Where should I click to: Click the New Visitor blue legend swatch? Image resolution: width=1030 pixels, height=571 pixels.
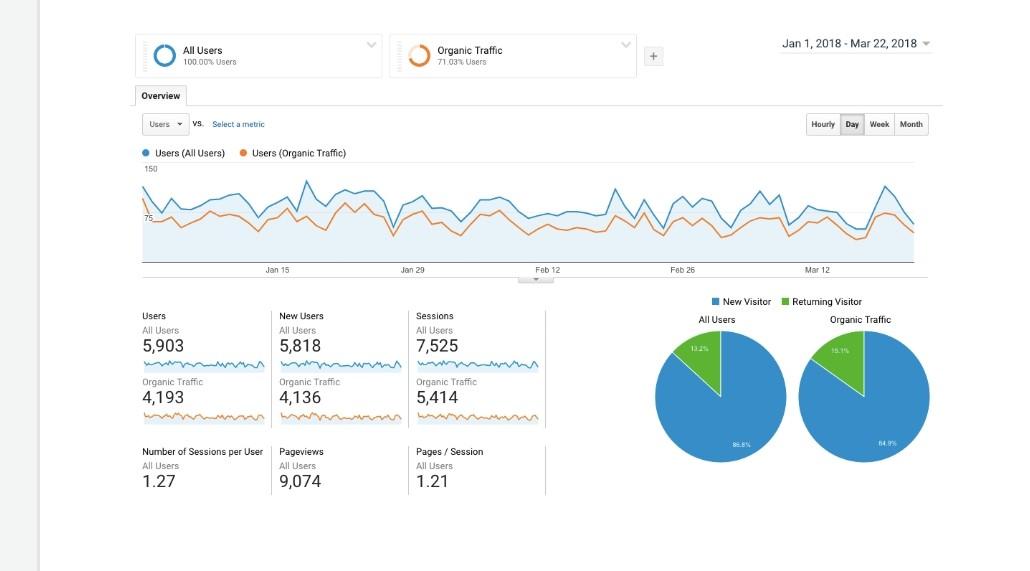(715, 302)
